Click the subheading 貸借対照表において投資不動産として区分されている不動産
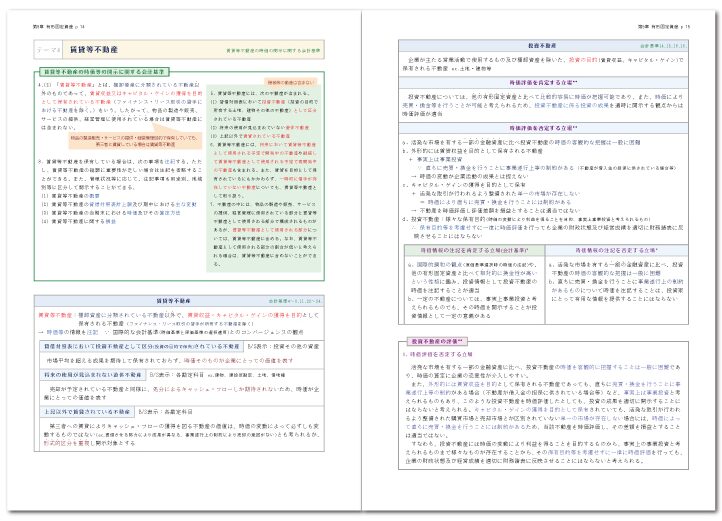The width and height of the screenshot is (722, 521). tap(141, 346)
